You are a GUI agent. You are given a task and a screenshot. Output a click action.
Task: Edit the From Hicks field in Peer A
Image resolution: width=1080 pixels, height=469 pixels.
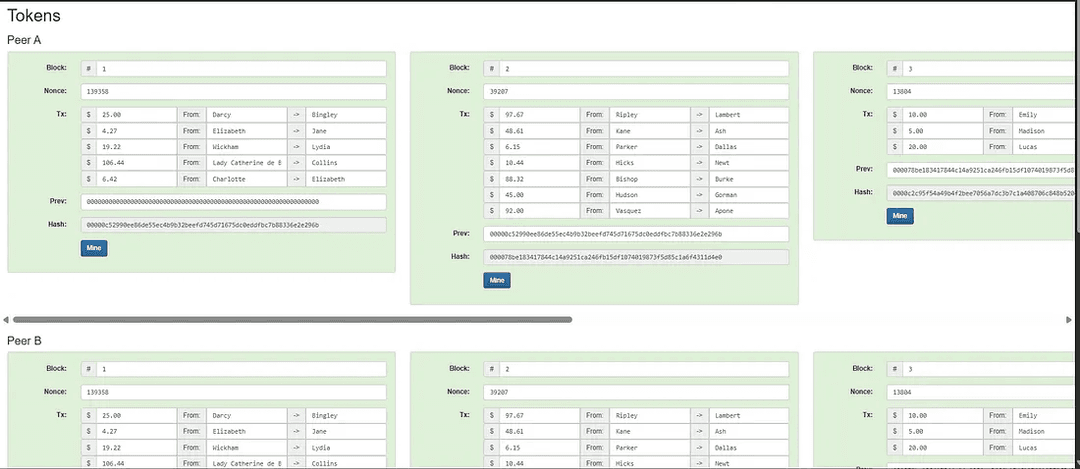pos(650,163)
